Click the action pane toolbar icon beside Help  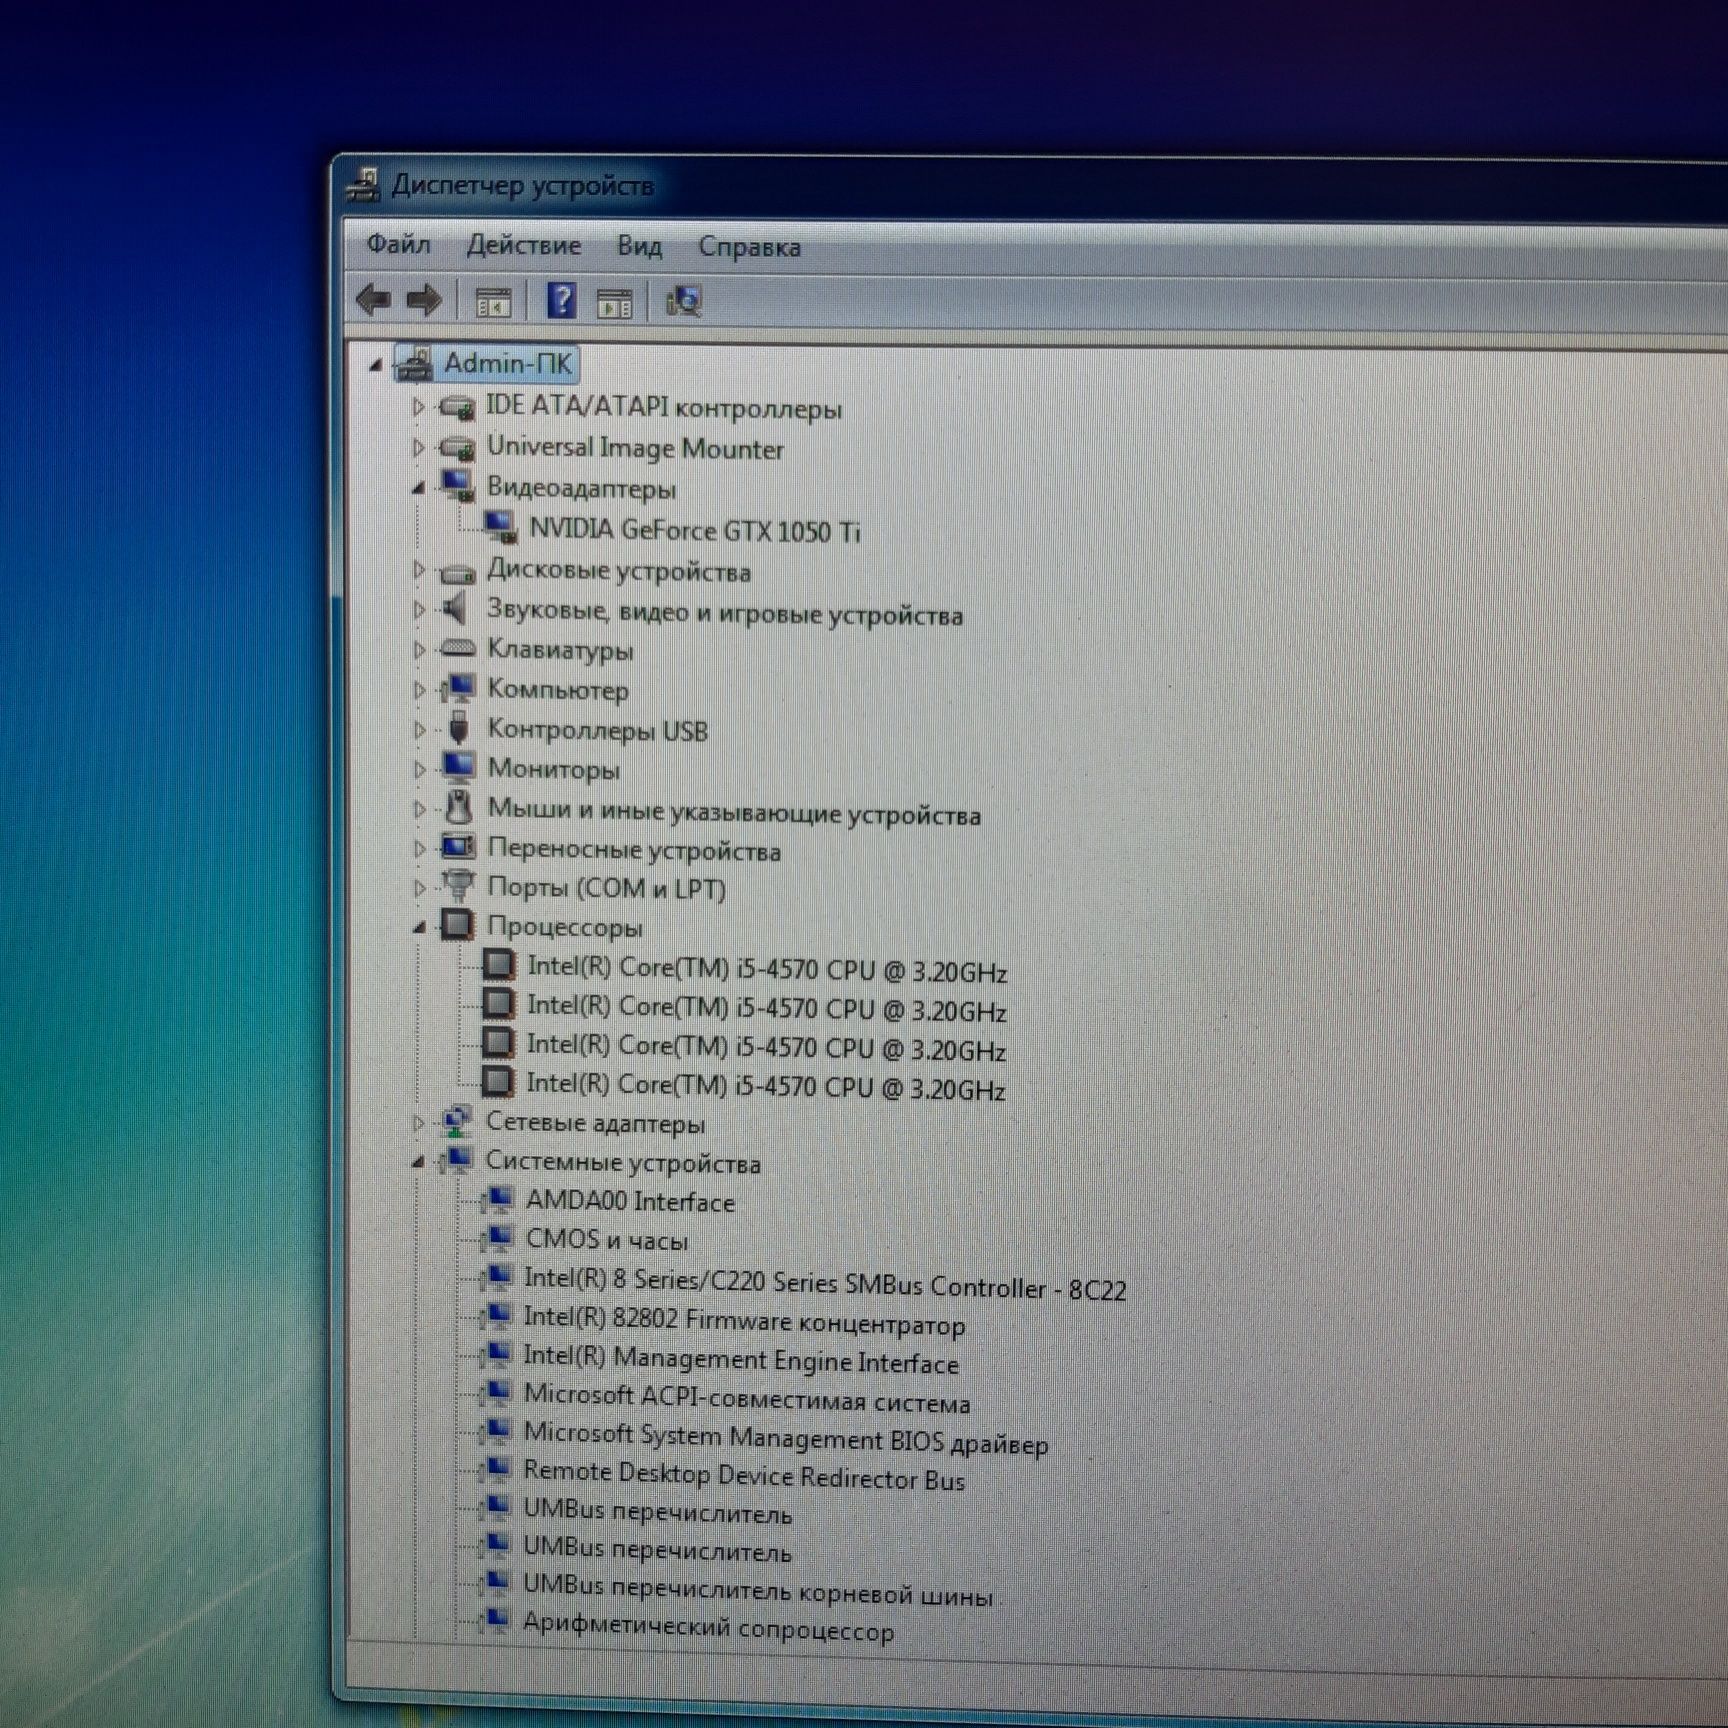click(614, 302)
